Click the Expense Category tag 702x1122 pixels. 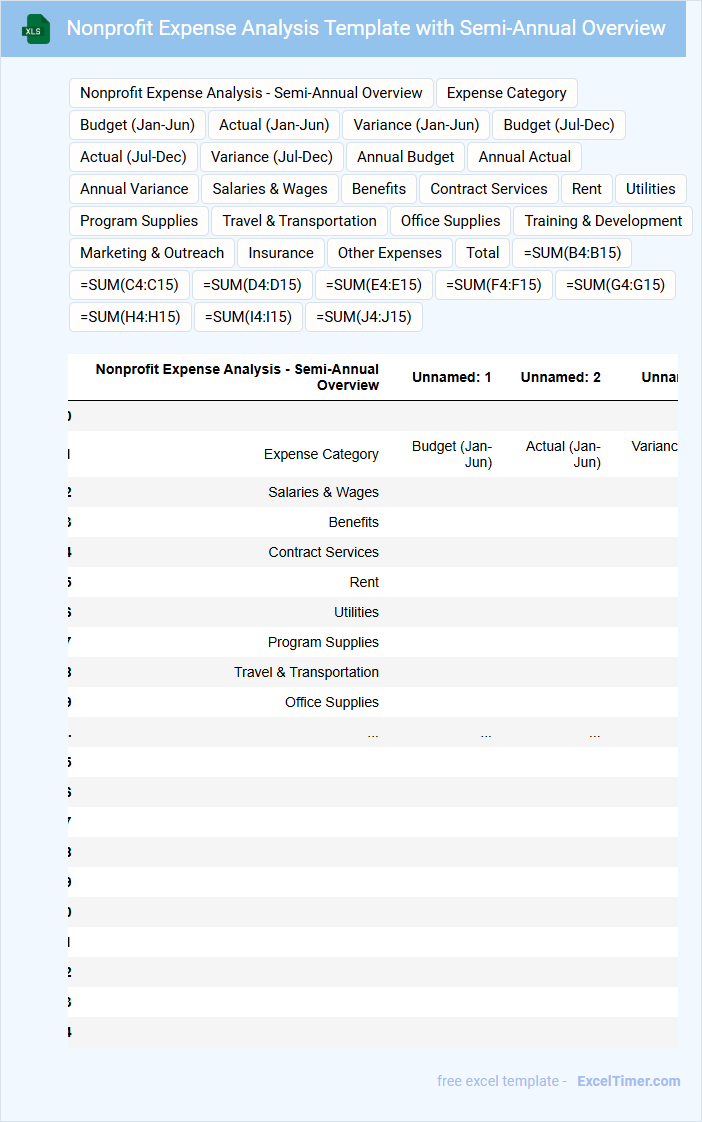(x=507, y=93)
